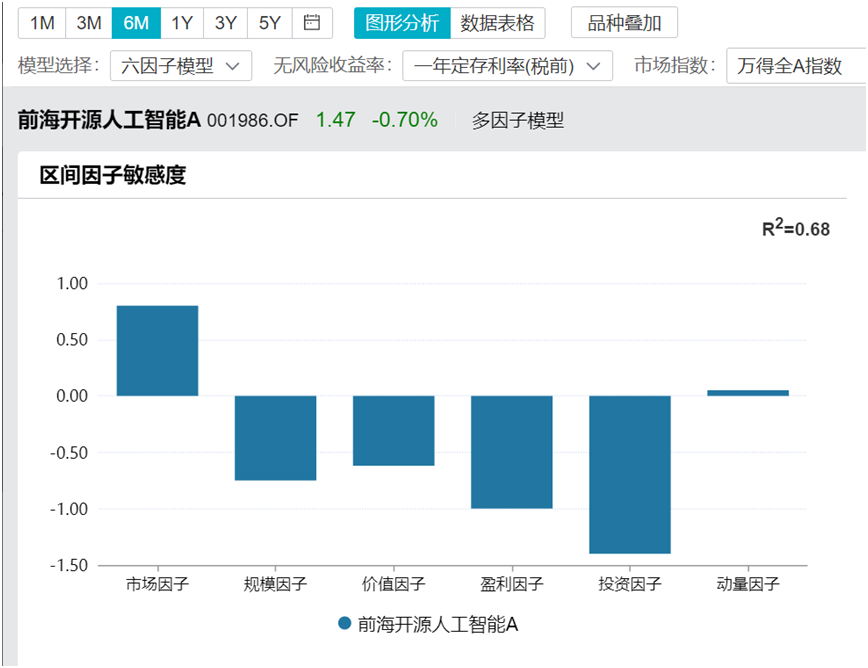Expand the 无风险收益率 dropdown
This screenshot has width=868, height=668.
(x=505, y=66)
